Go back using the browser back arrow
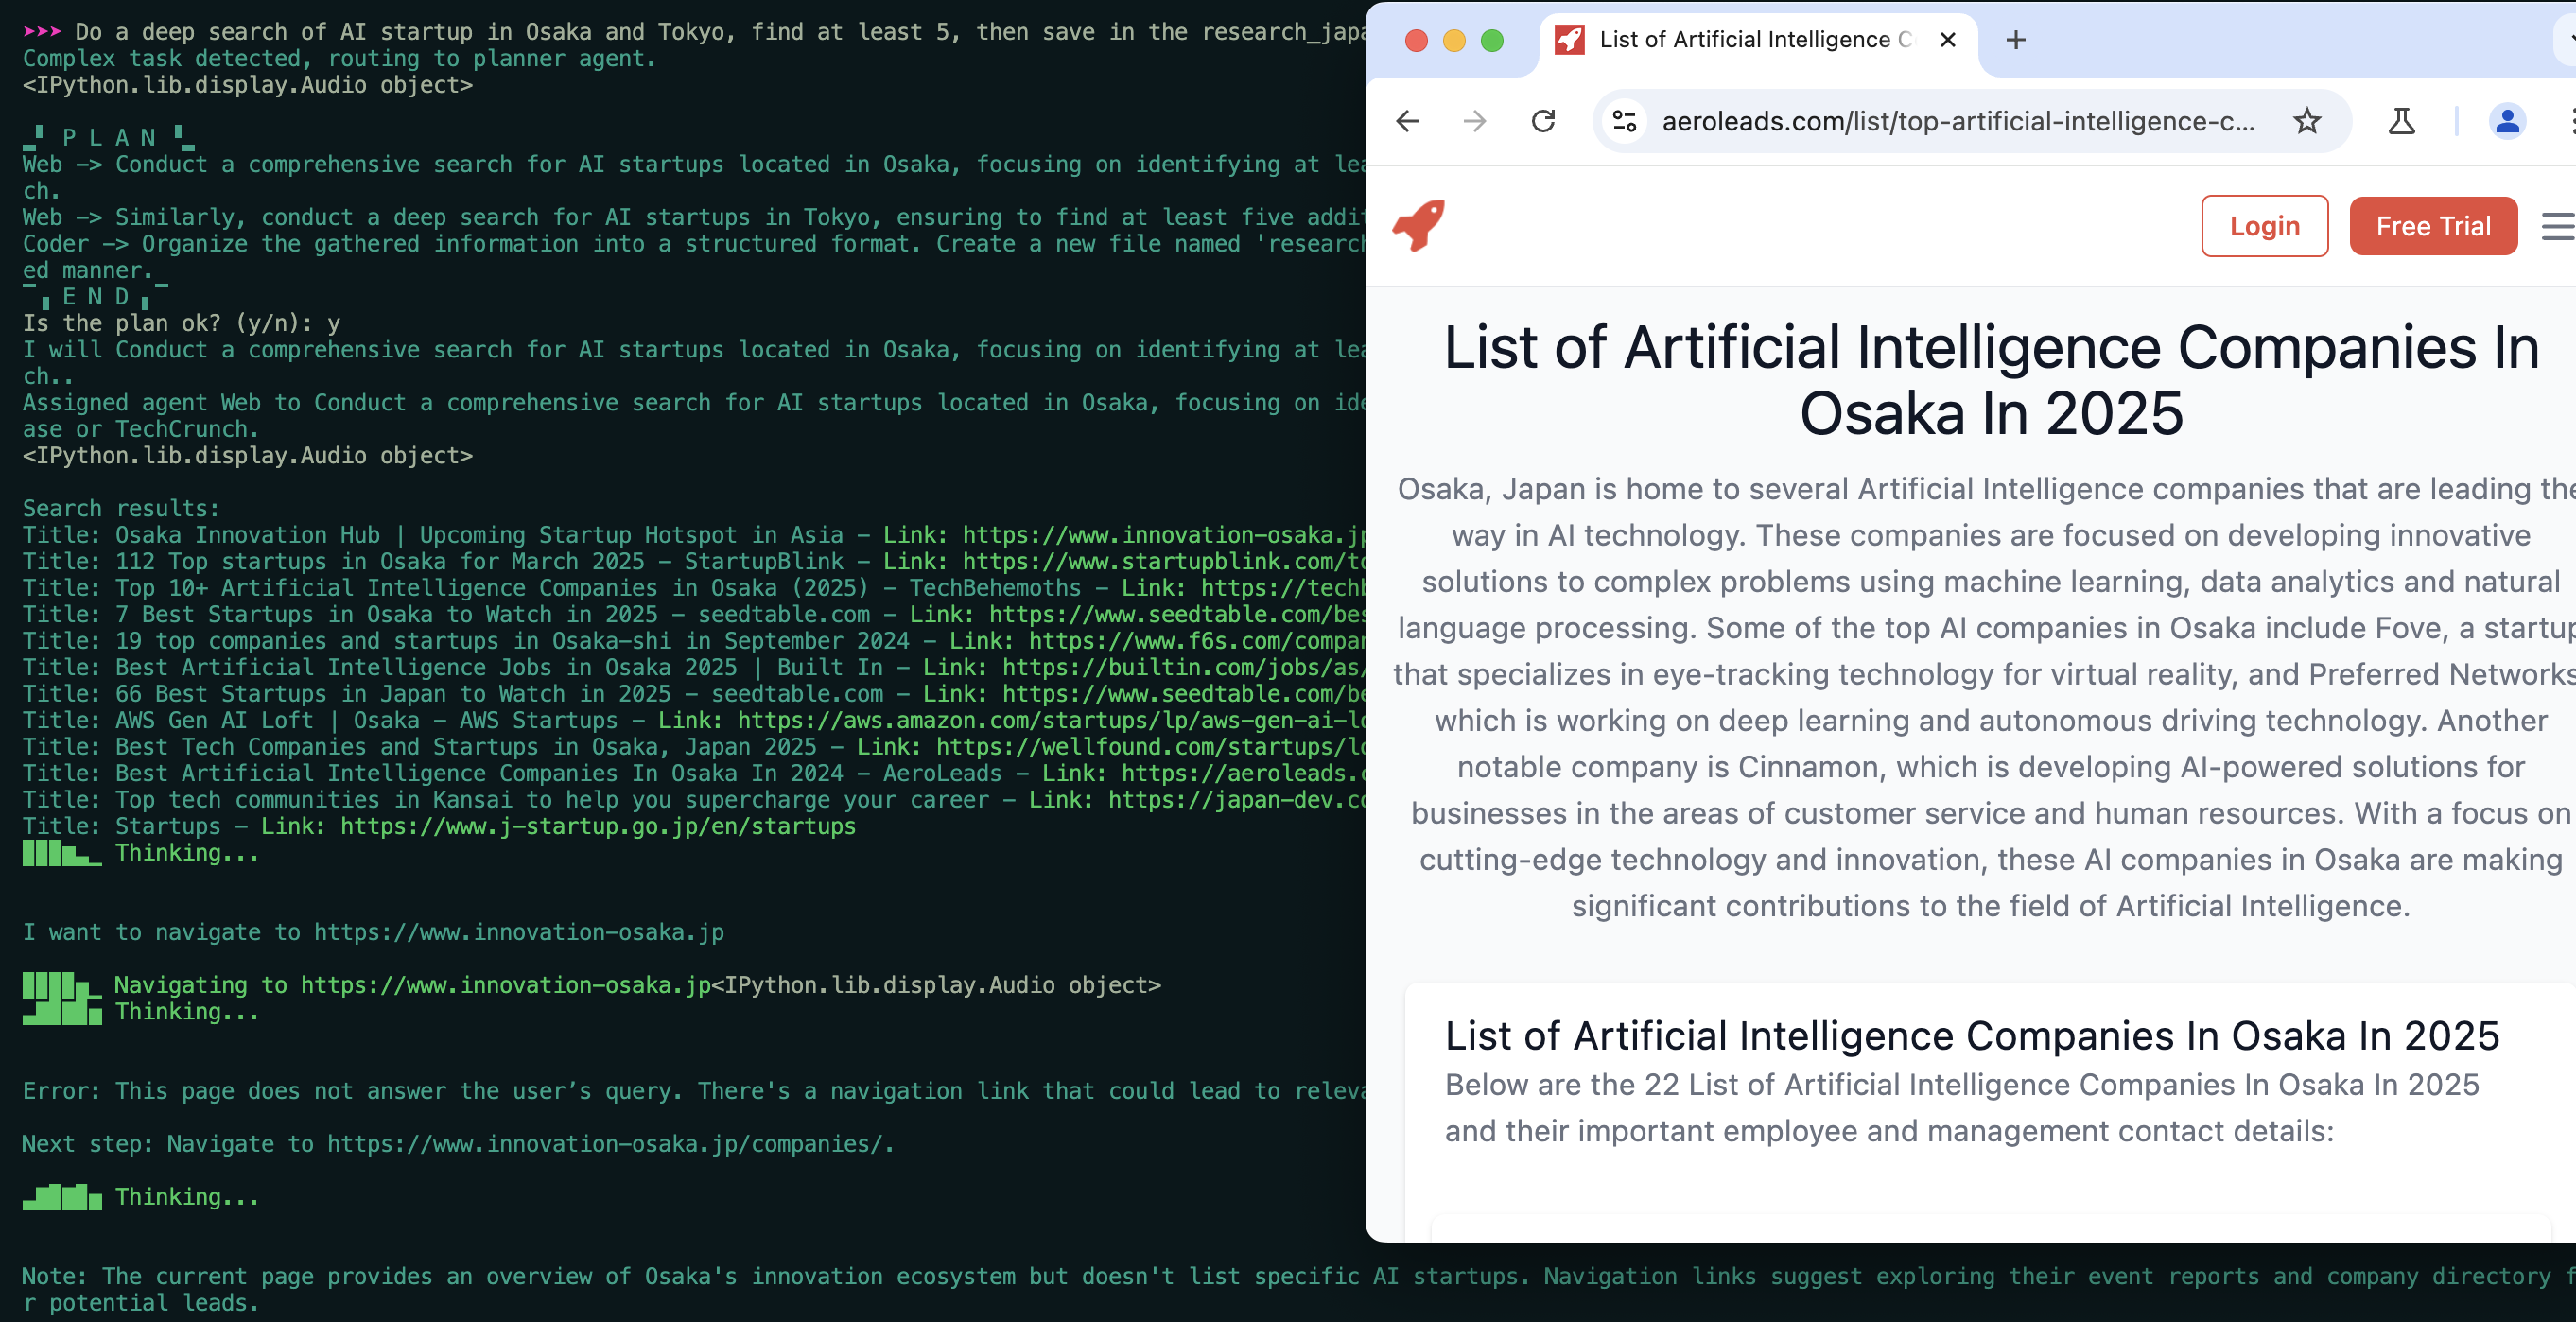Viewport: 2576px width, 1322px height. pyautogui.click(x=1407, y=121)
